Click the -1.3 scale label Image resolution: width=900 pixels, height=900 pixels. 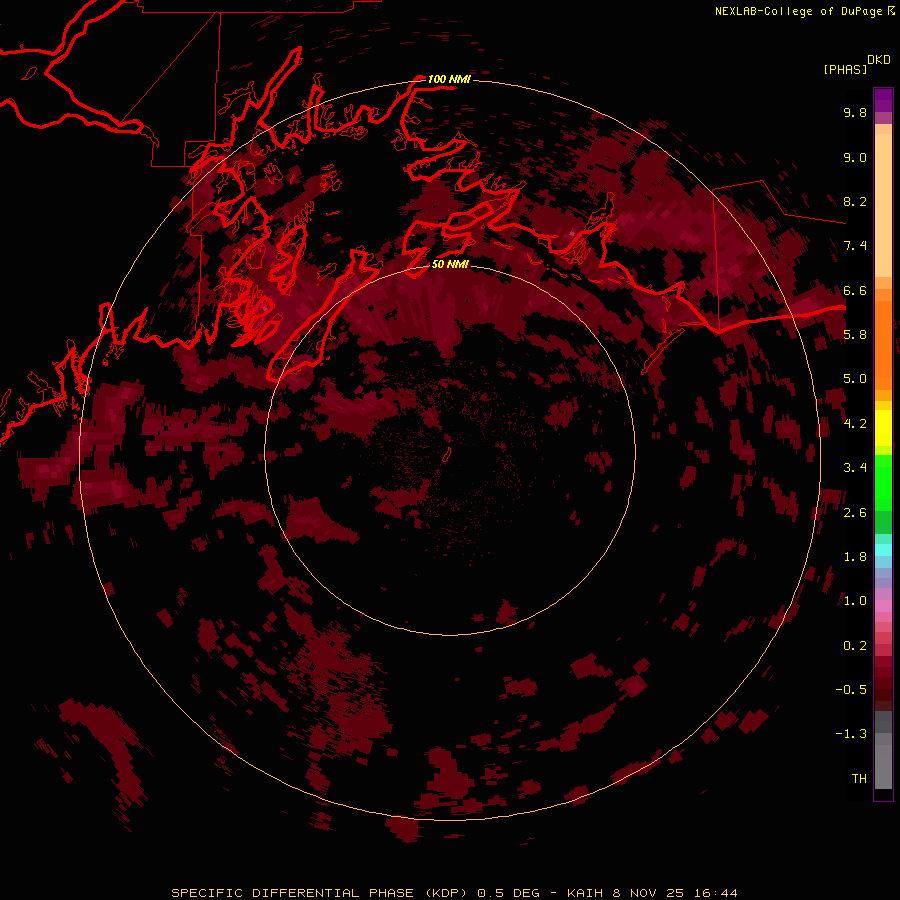coord(851,734)
